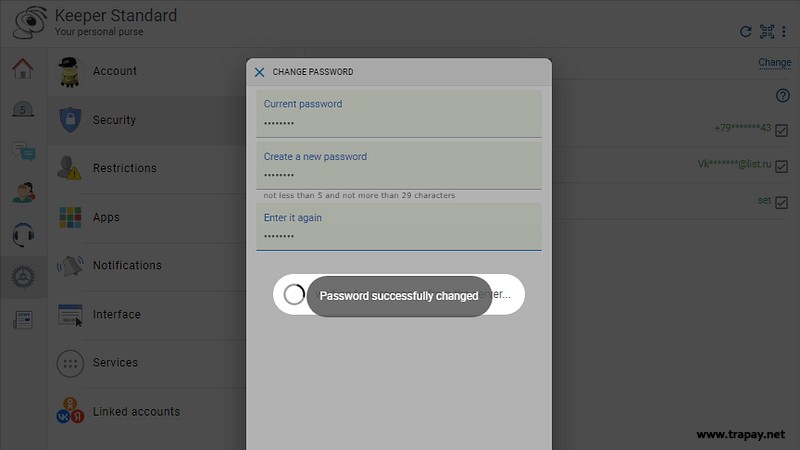This screenshot has height=450, width=800.
Task: Open the QR code scanner icon
Action: point(767,32)
